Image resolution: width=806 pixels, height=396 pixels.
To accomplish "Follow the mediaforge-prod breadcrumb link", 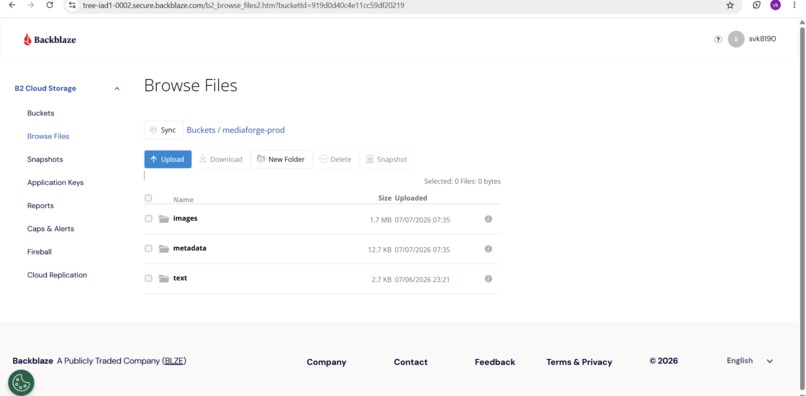I will coord(253,130).
